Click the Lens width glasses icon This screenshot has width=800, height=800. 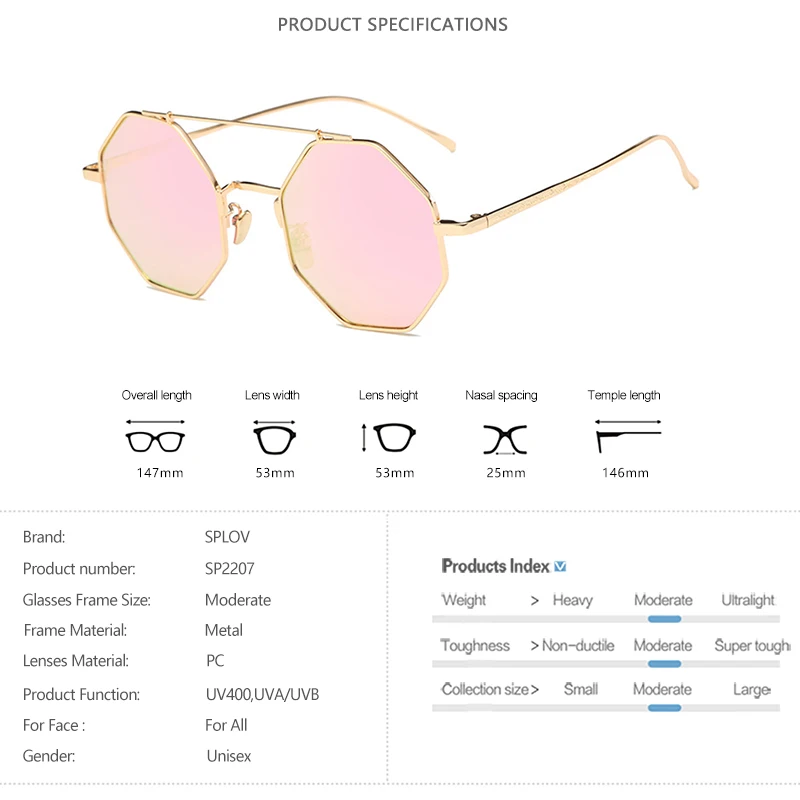tap(273, 438)
